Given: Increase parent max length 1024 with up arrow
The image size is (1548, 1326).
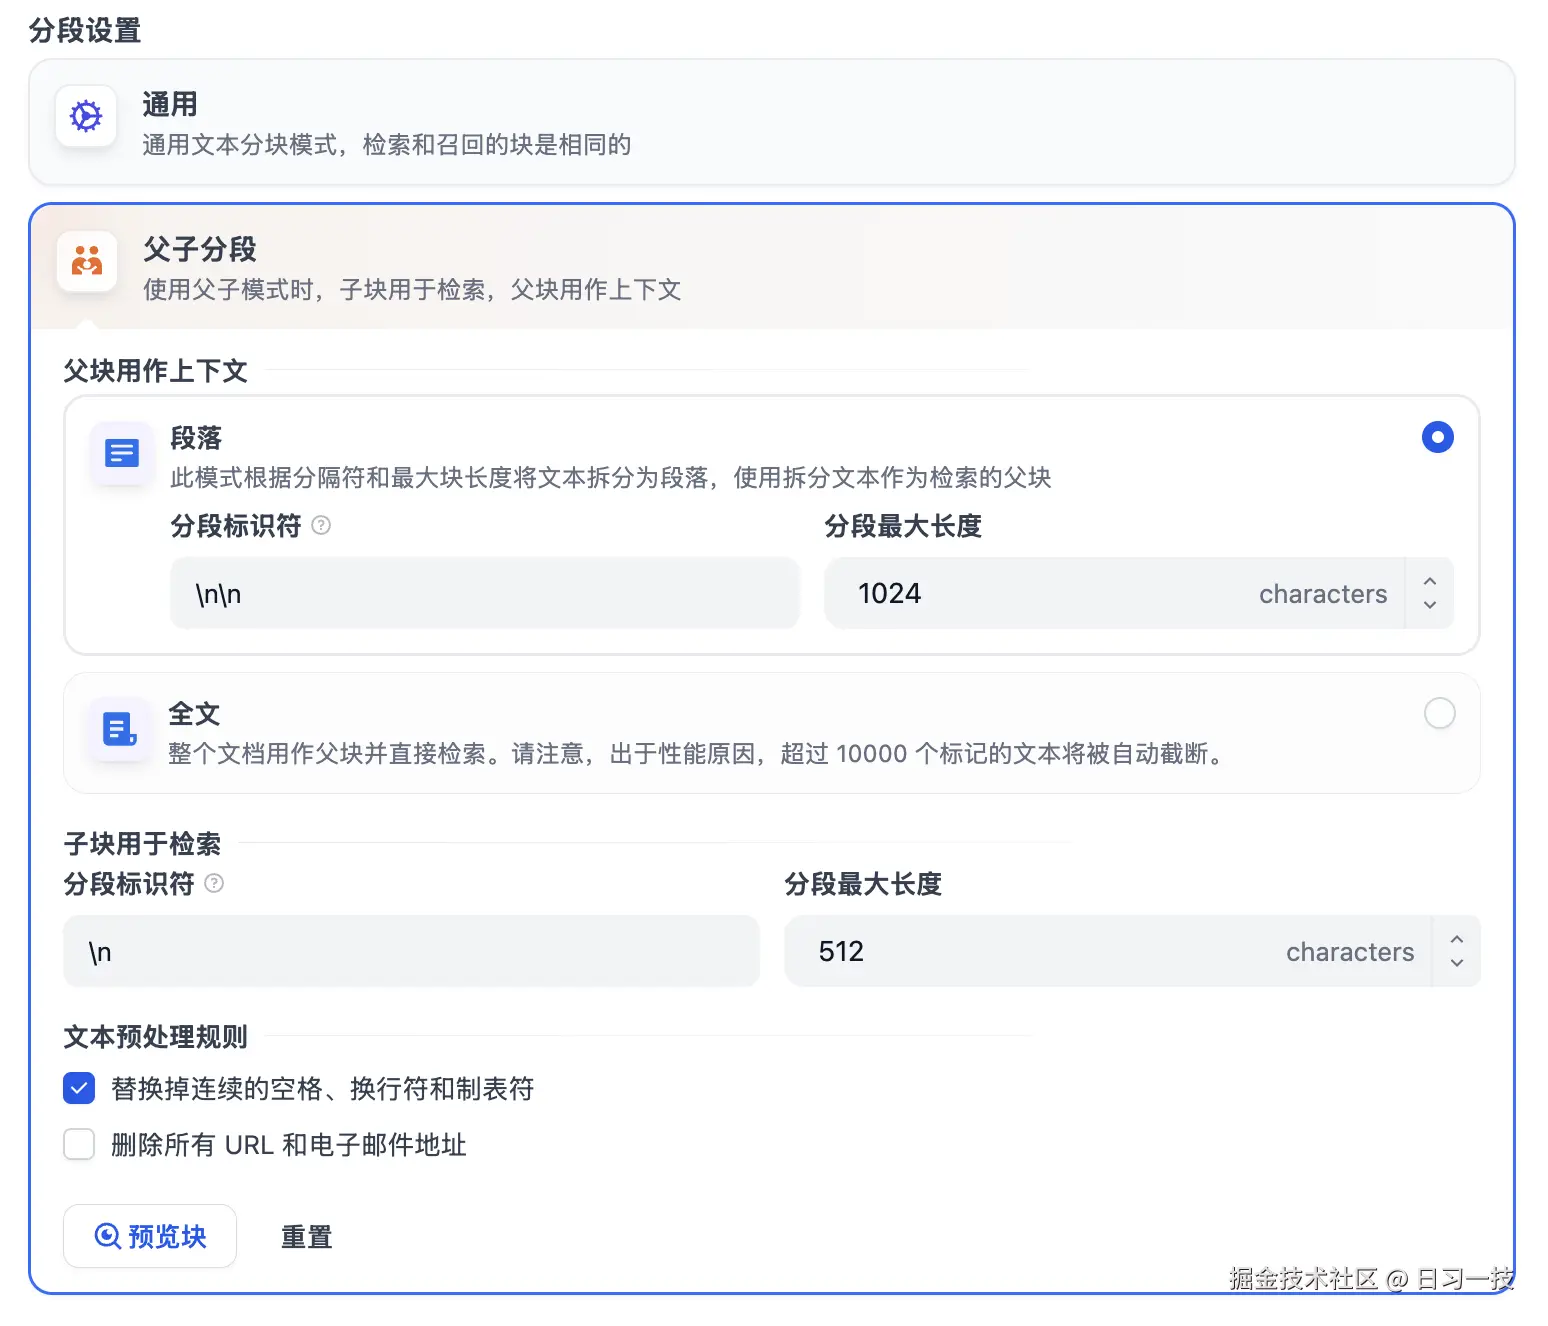Looking at the screenshot, I should click(1430, 581).
